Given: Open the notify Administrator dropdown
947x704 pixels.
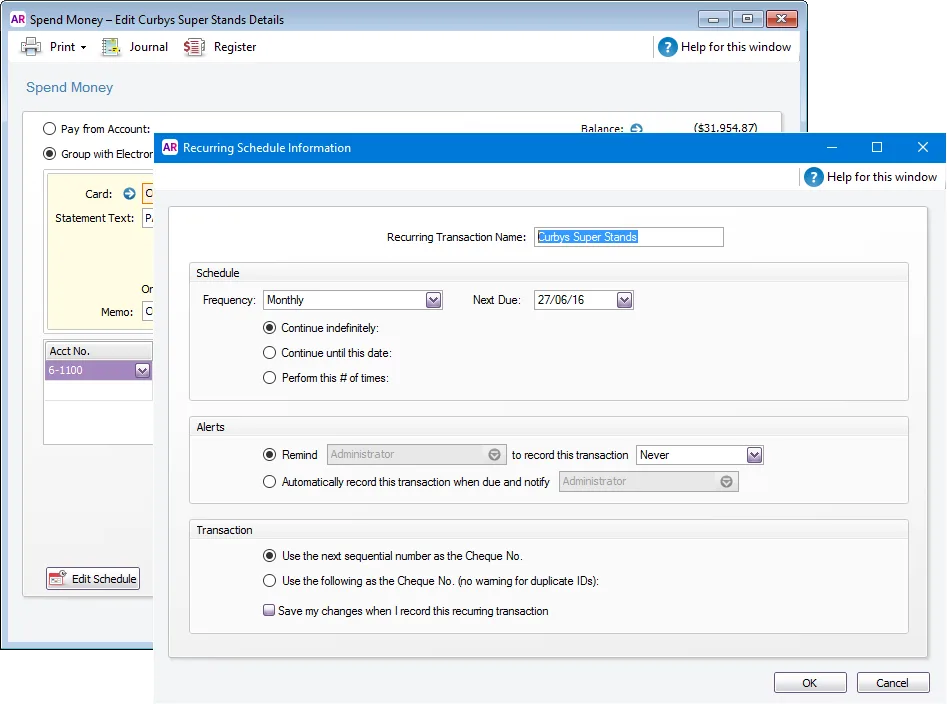Looking at the screenshot, I should click(727, 482).
